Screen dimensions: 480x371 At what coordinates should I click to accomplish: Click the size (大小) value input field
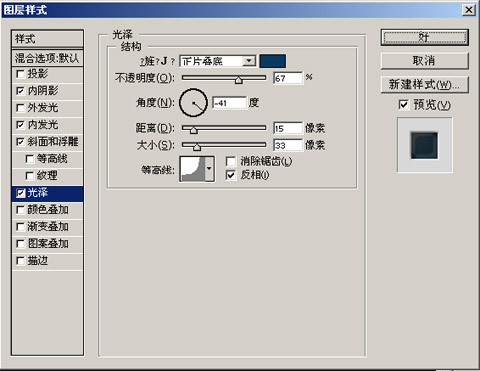[288, 145]
